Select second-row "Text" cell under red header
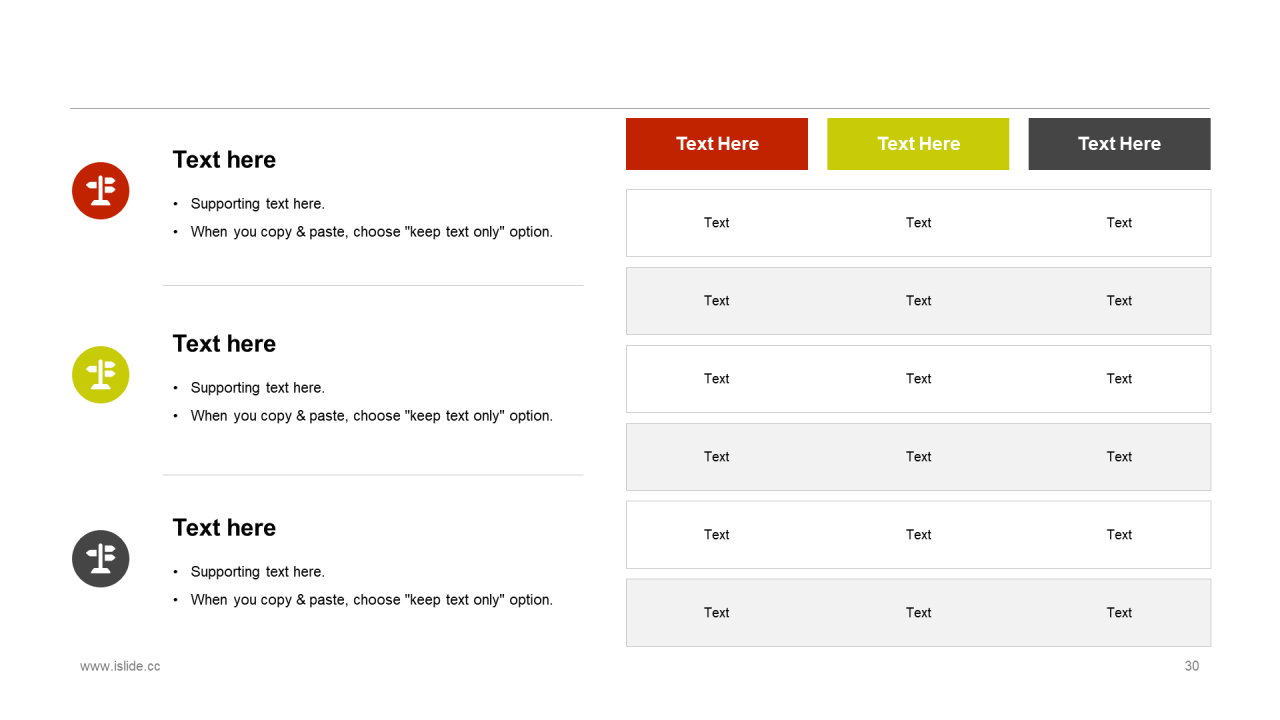The image size is (1280, 720). pyautogui.click(x=717, y=301)
